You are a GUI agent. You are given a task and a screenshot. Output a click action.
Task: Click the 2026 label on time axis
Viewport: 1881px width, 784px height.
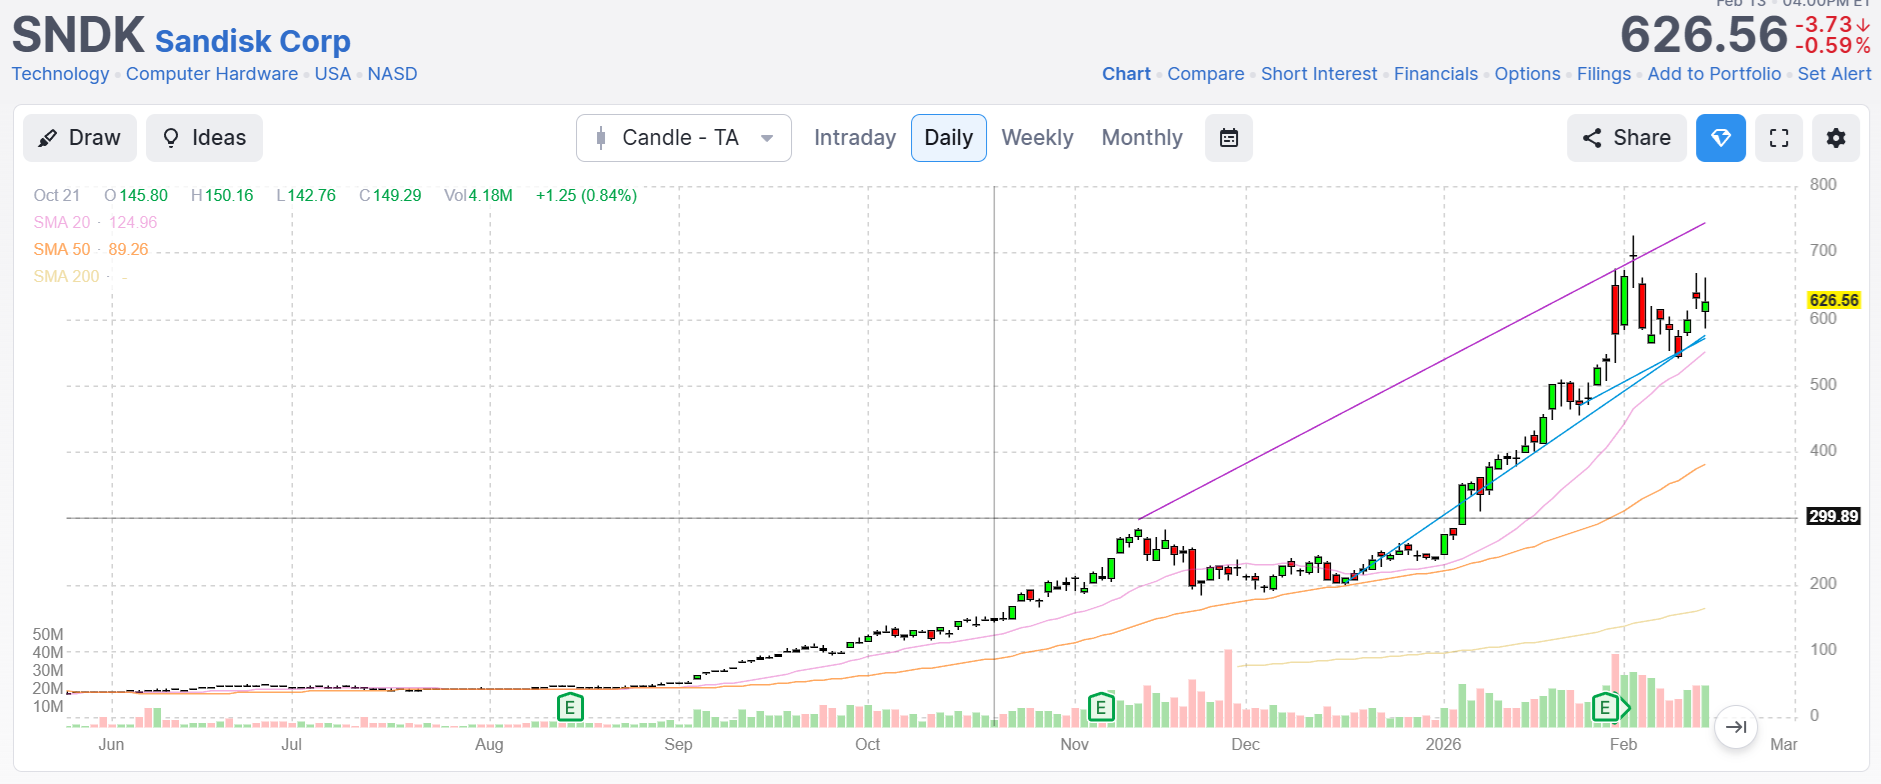click(1443, 744)
